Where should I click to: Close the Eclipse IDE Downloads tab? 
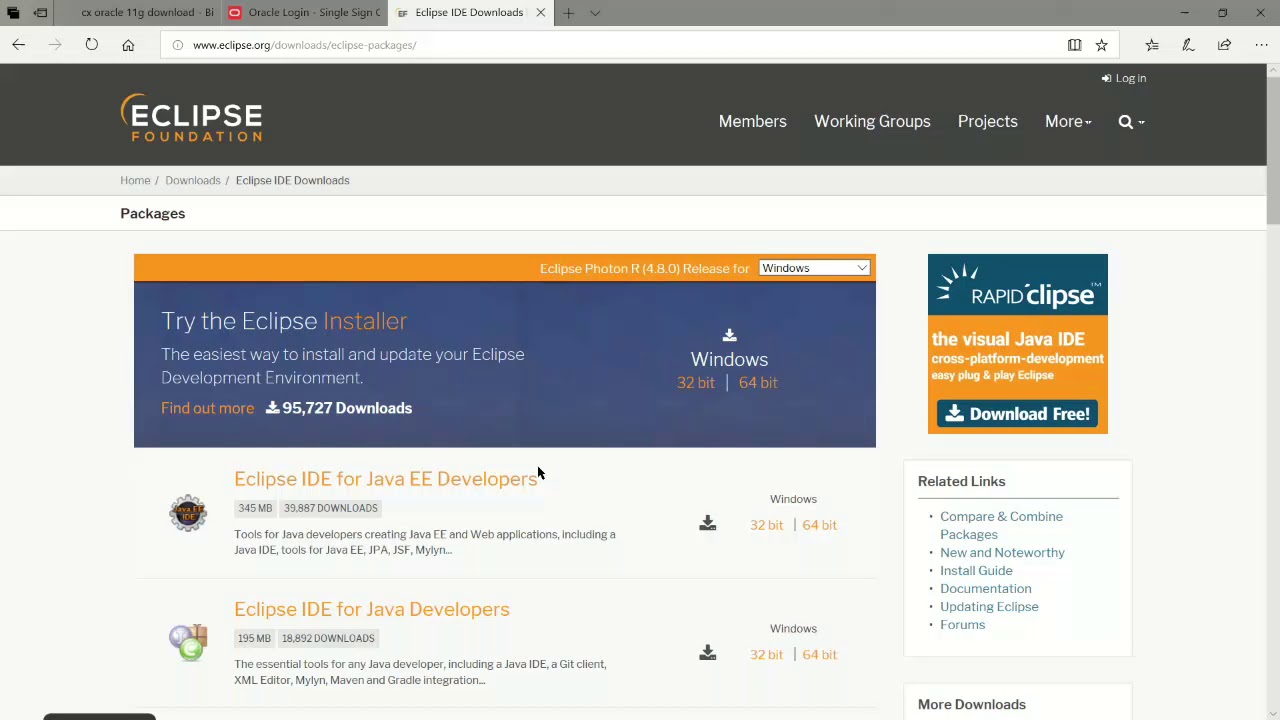tap(541, 13)
